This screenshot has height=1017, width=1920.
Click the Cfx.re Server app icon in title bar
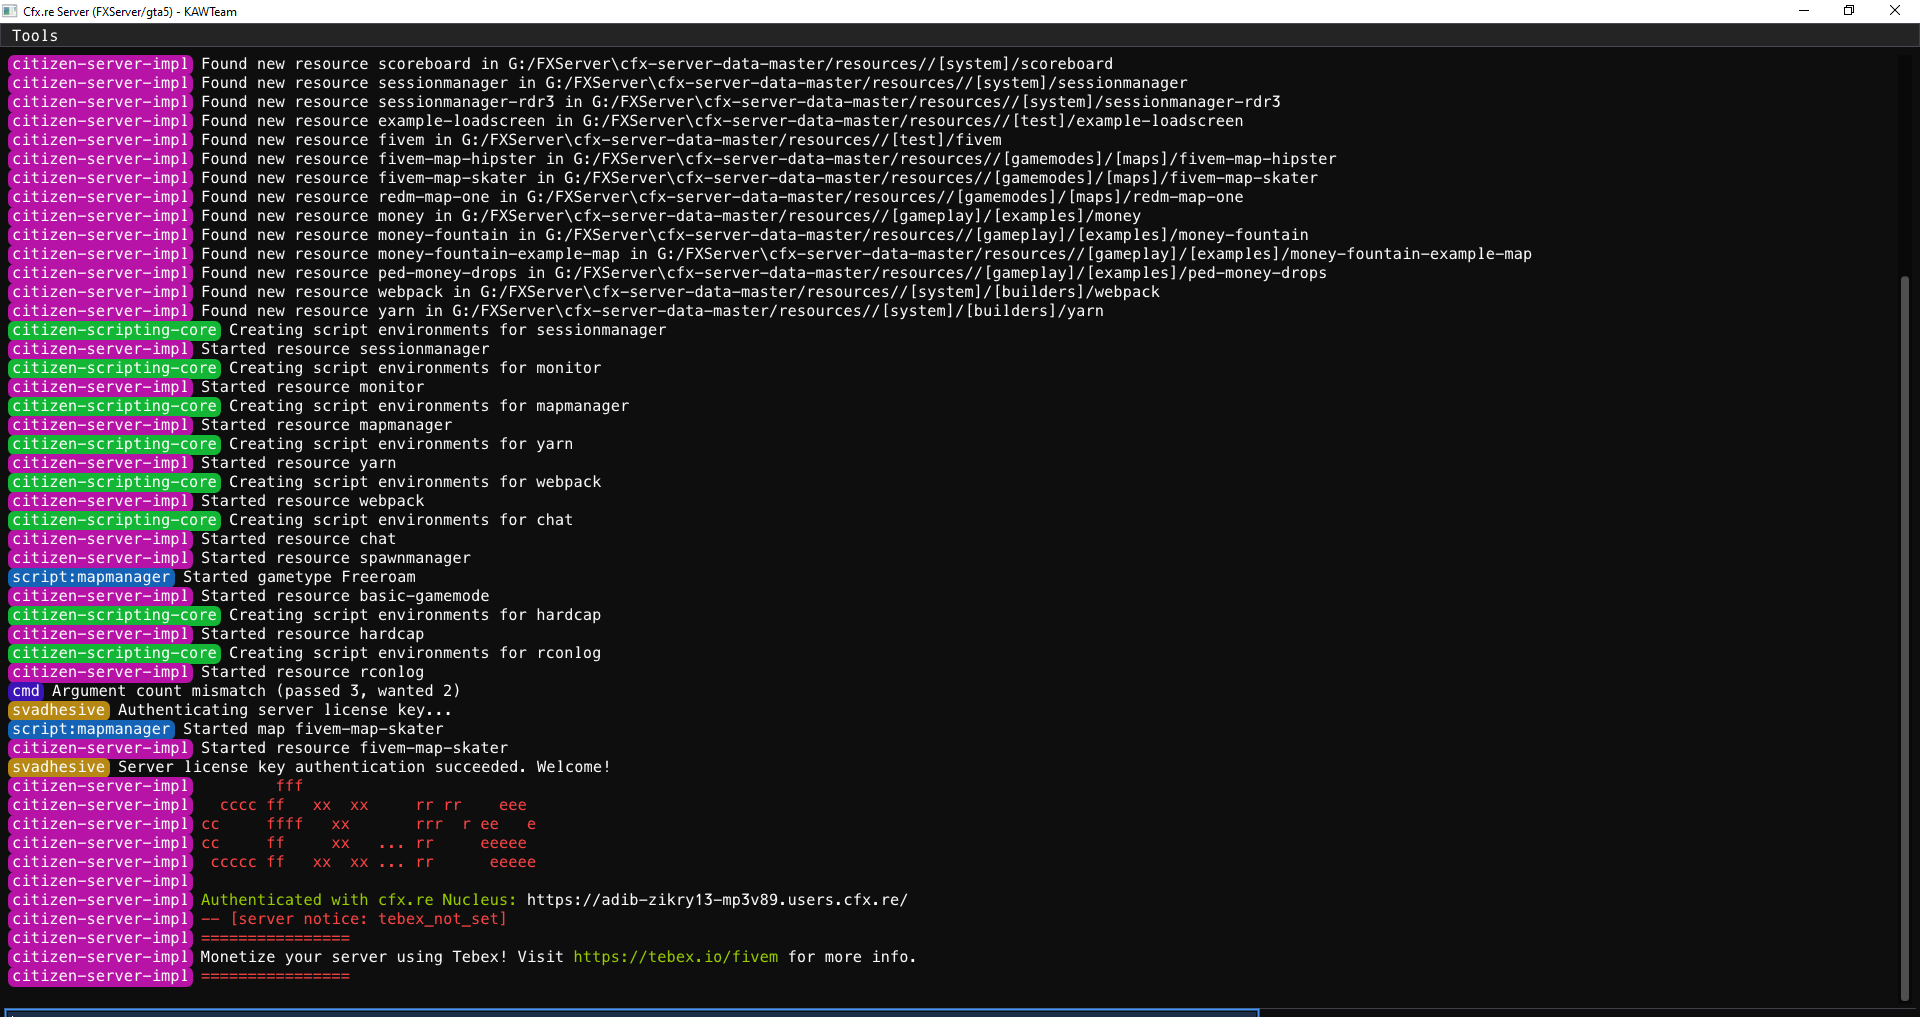10,11
